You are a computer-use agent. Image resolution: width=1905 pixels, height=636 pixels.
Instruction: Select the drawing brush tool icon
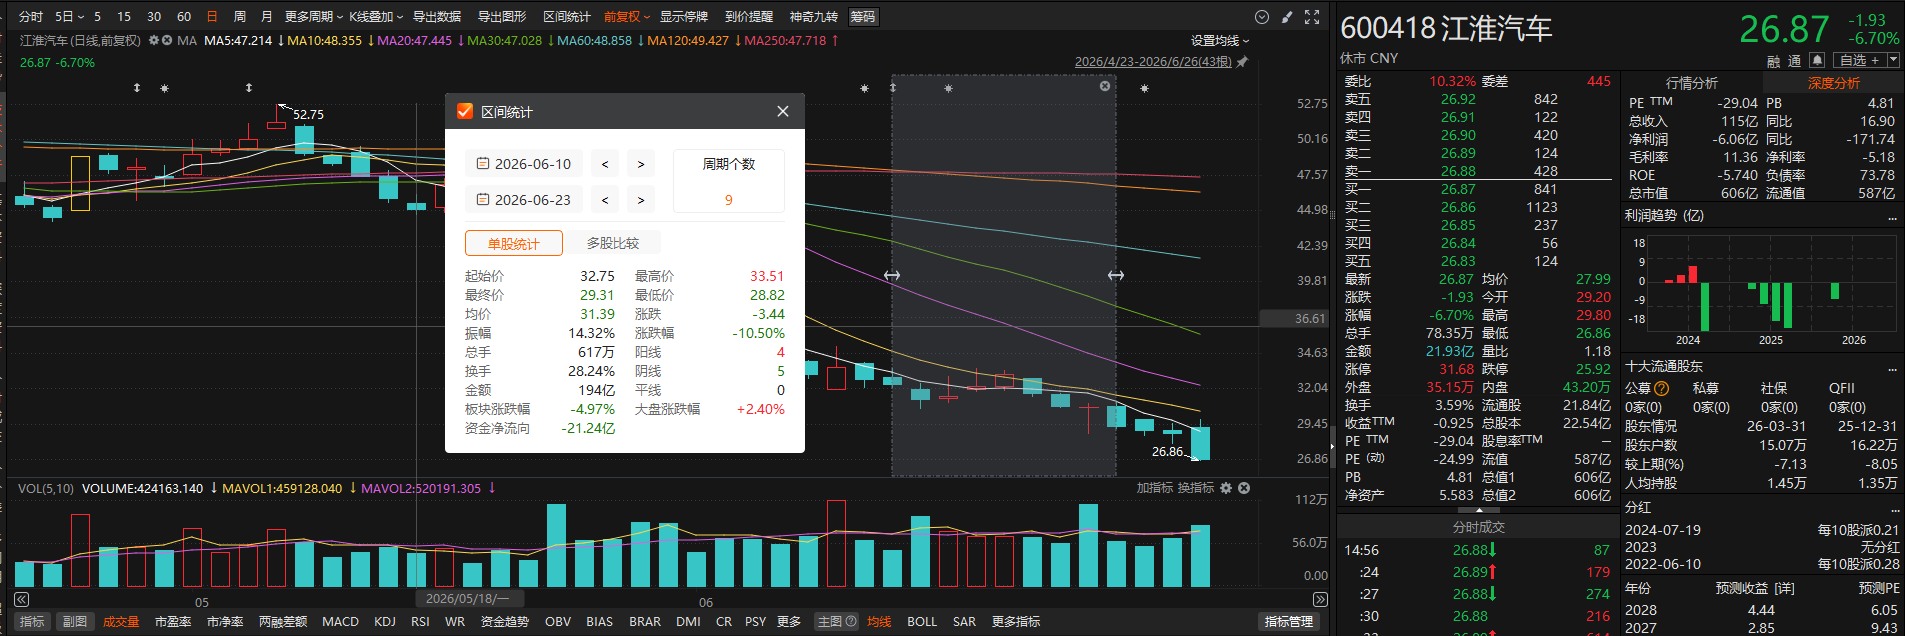coord(1287,17)
